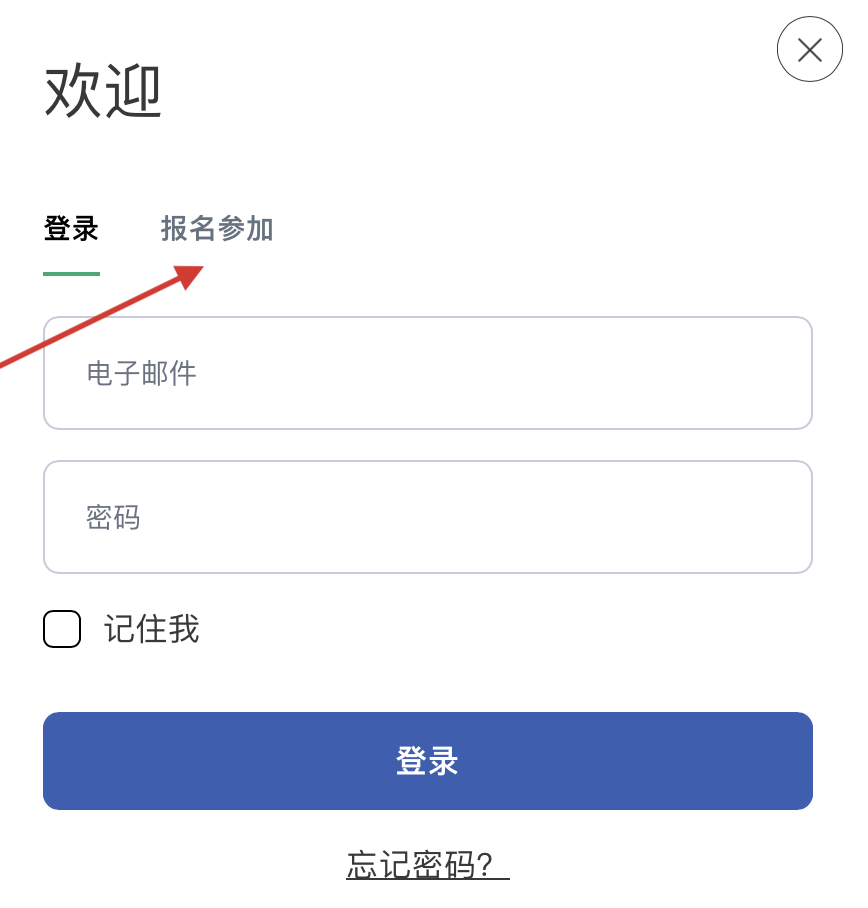This screenshot has width=868, height=908.
Task: Submit the form with the 登录 button
Action: pos(427,761)
